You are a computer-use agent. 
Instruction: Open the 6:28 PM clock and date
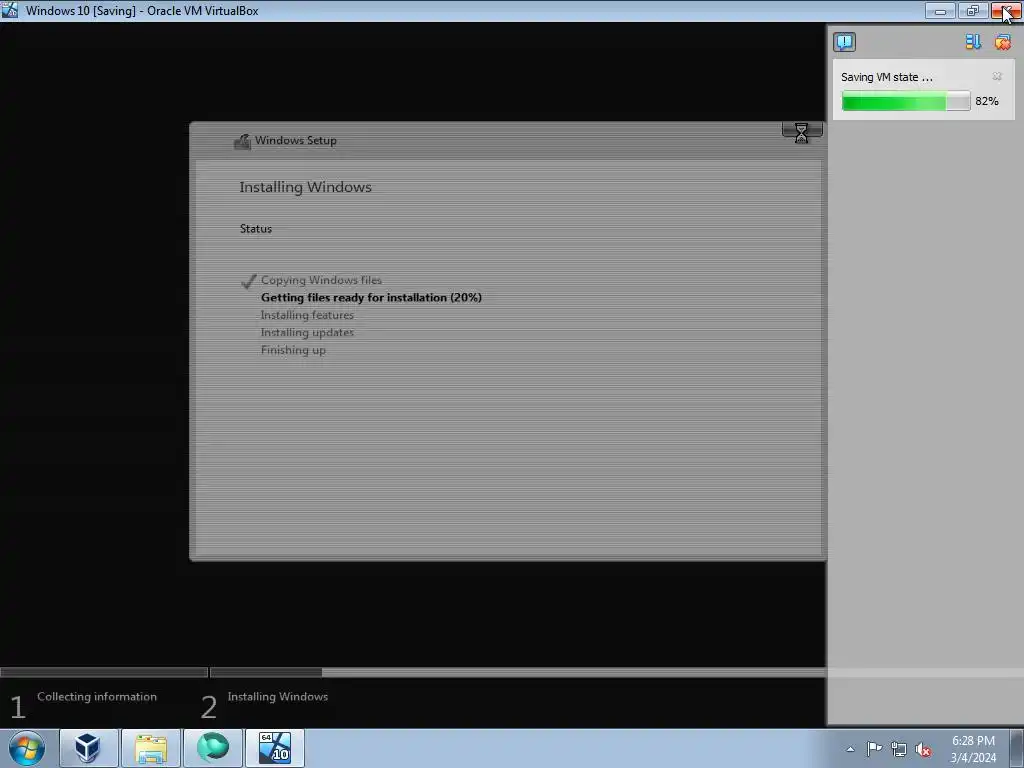(973, 749)
